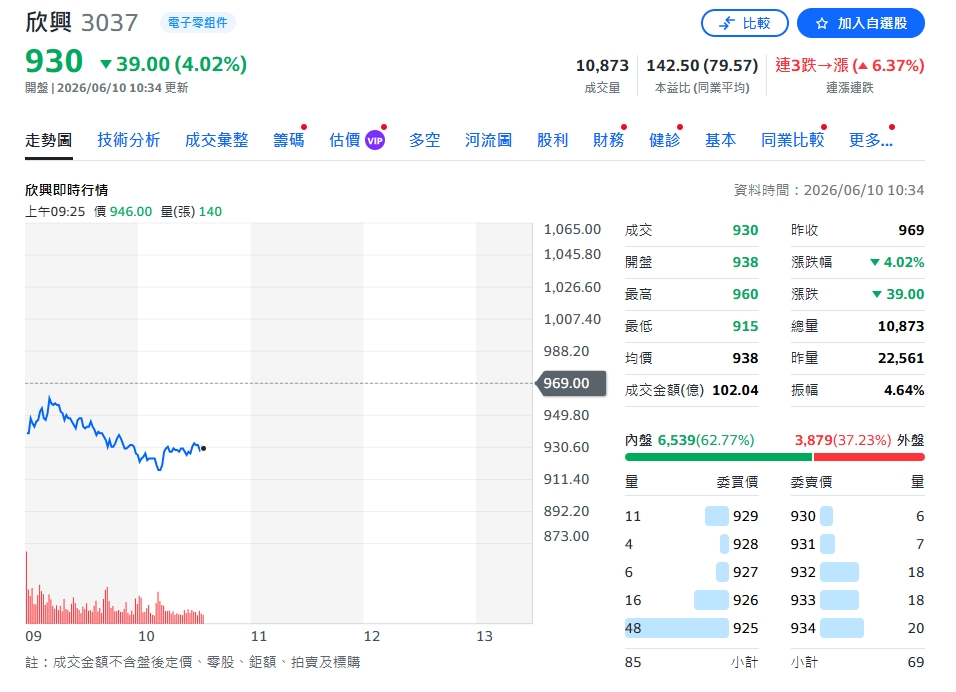Click bid price 926 row

pos(691,601)
